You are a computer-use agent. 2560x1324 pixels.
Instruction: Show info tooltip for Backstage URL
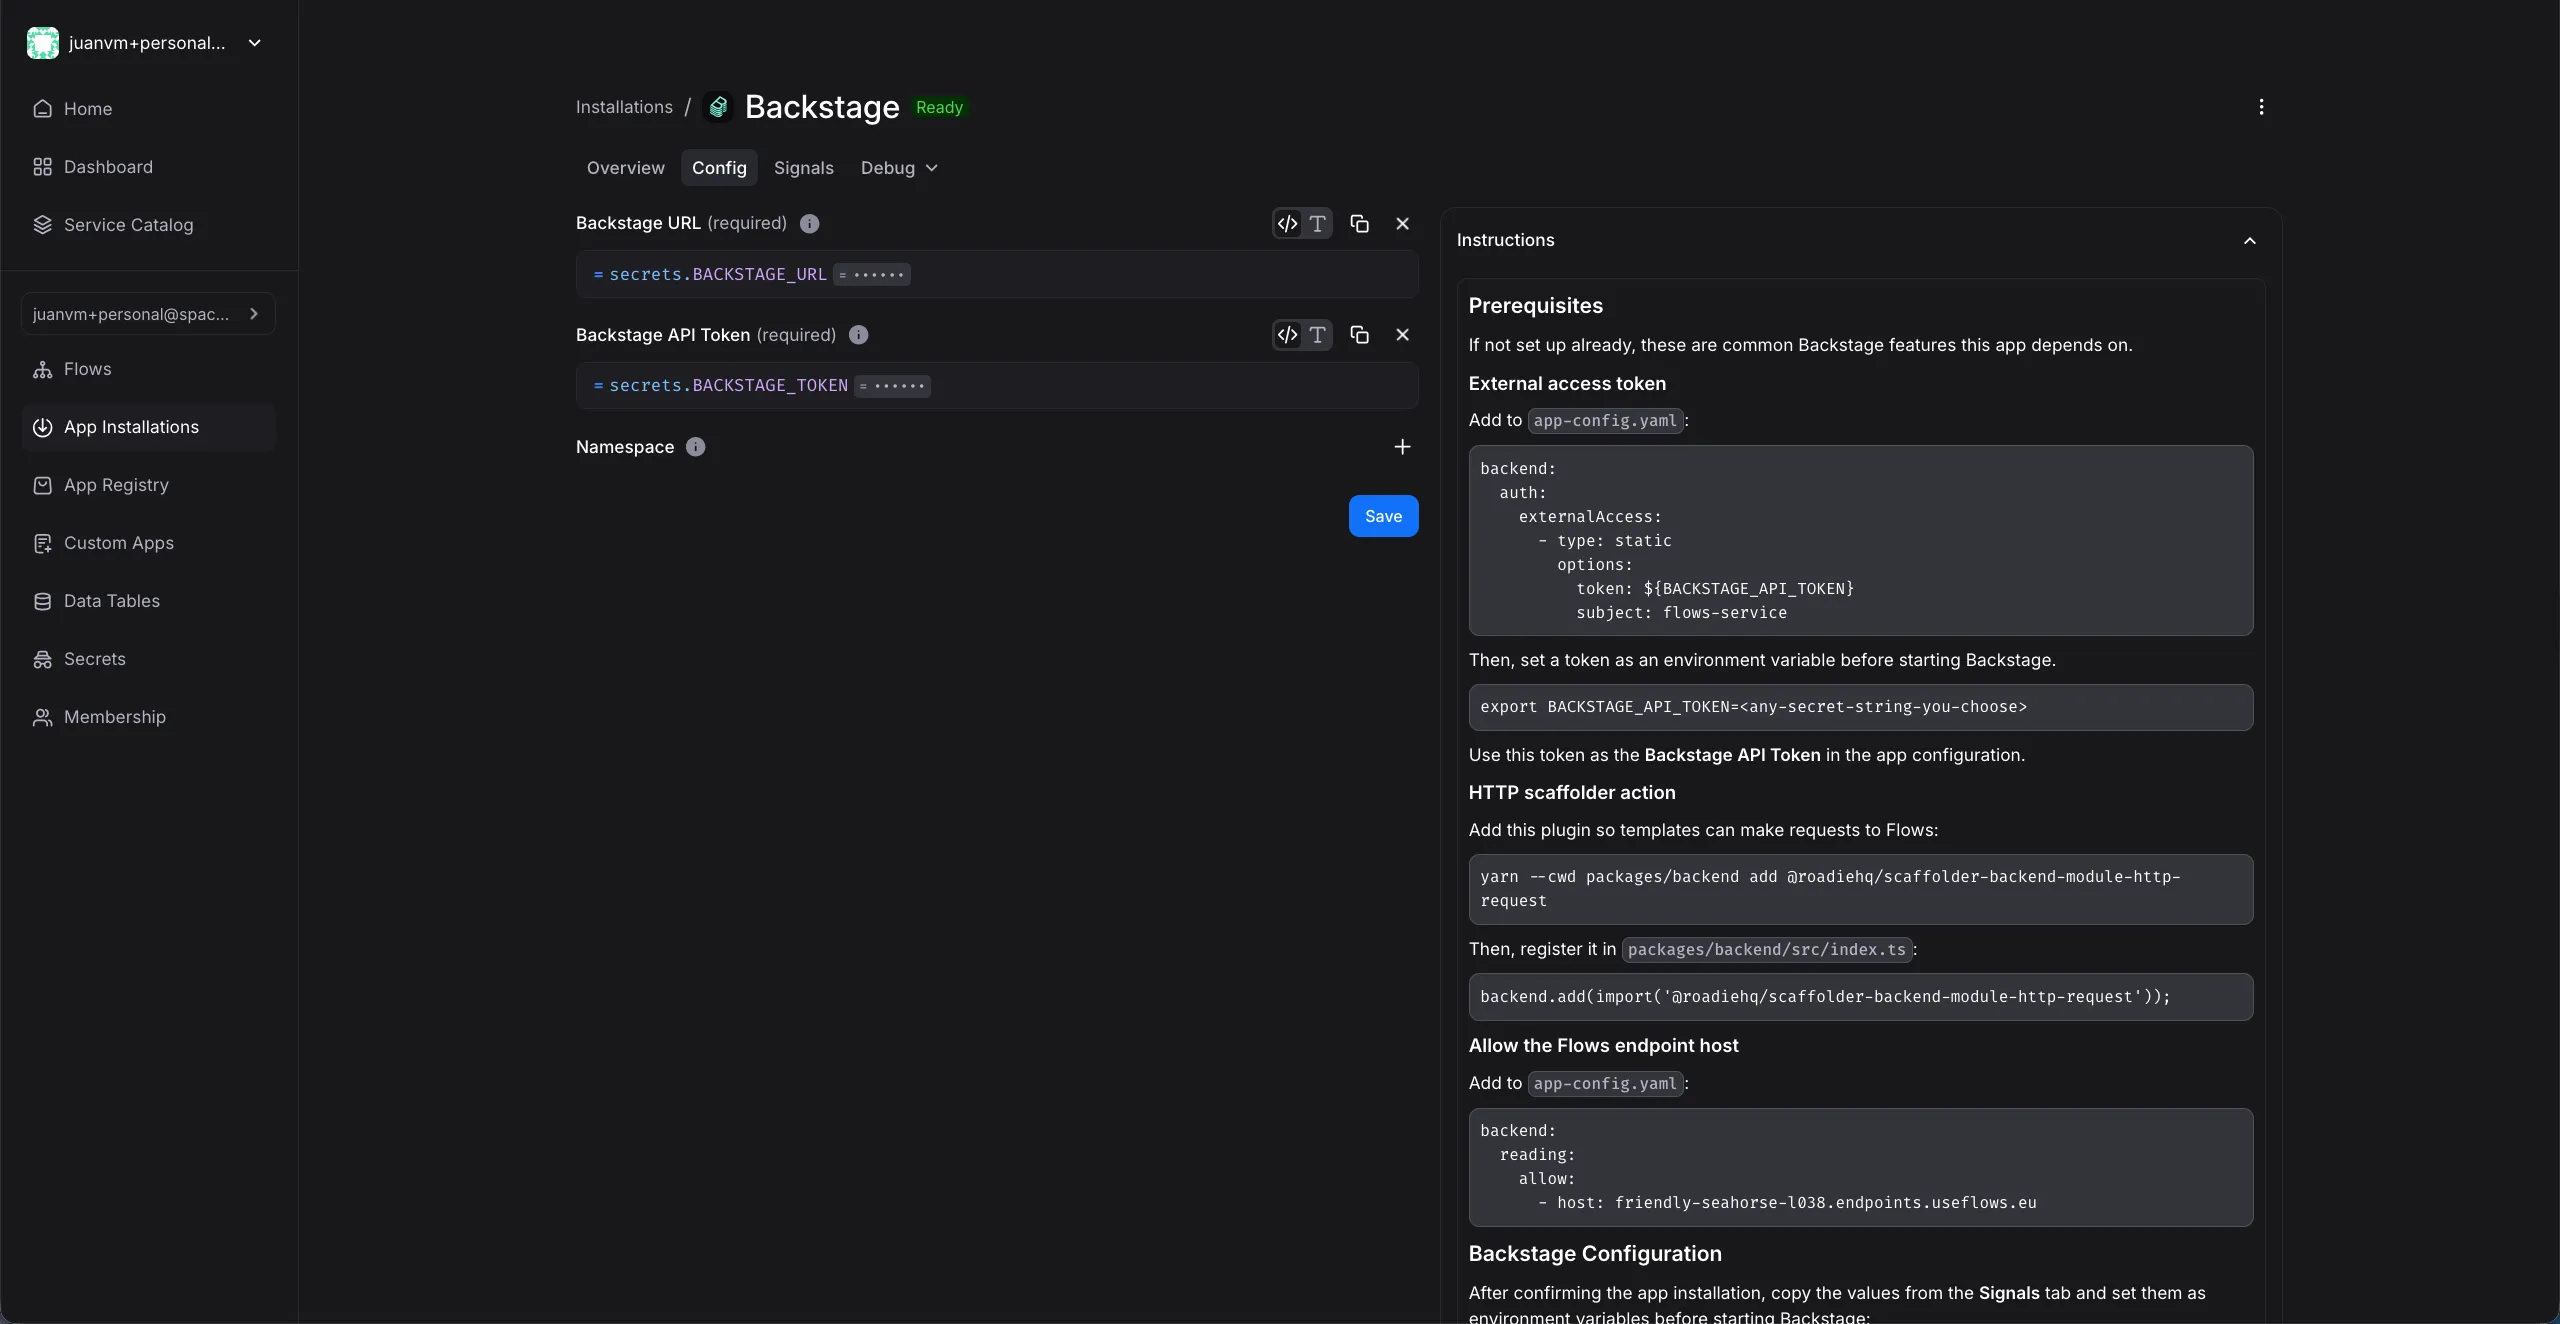tap(810, 224)
